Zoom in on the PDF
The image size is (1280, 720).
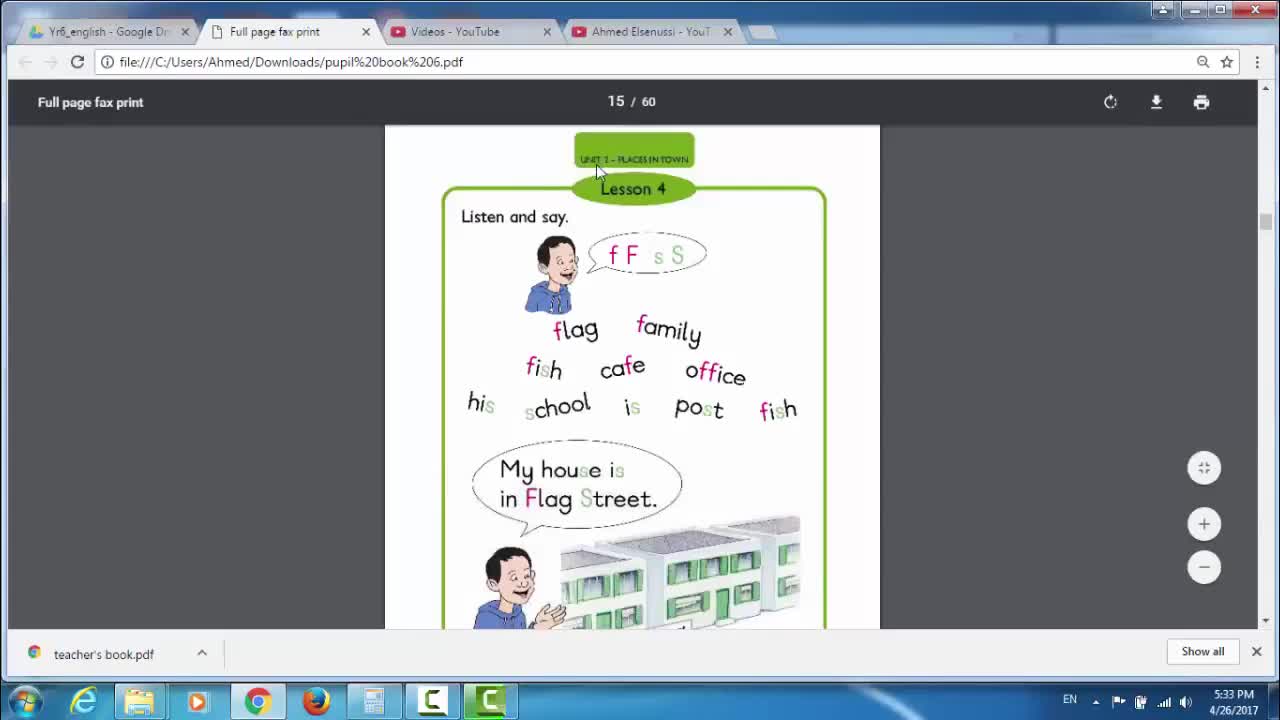[1204, 524]
